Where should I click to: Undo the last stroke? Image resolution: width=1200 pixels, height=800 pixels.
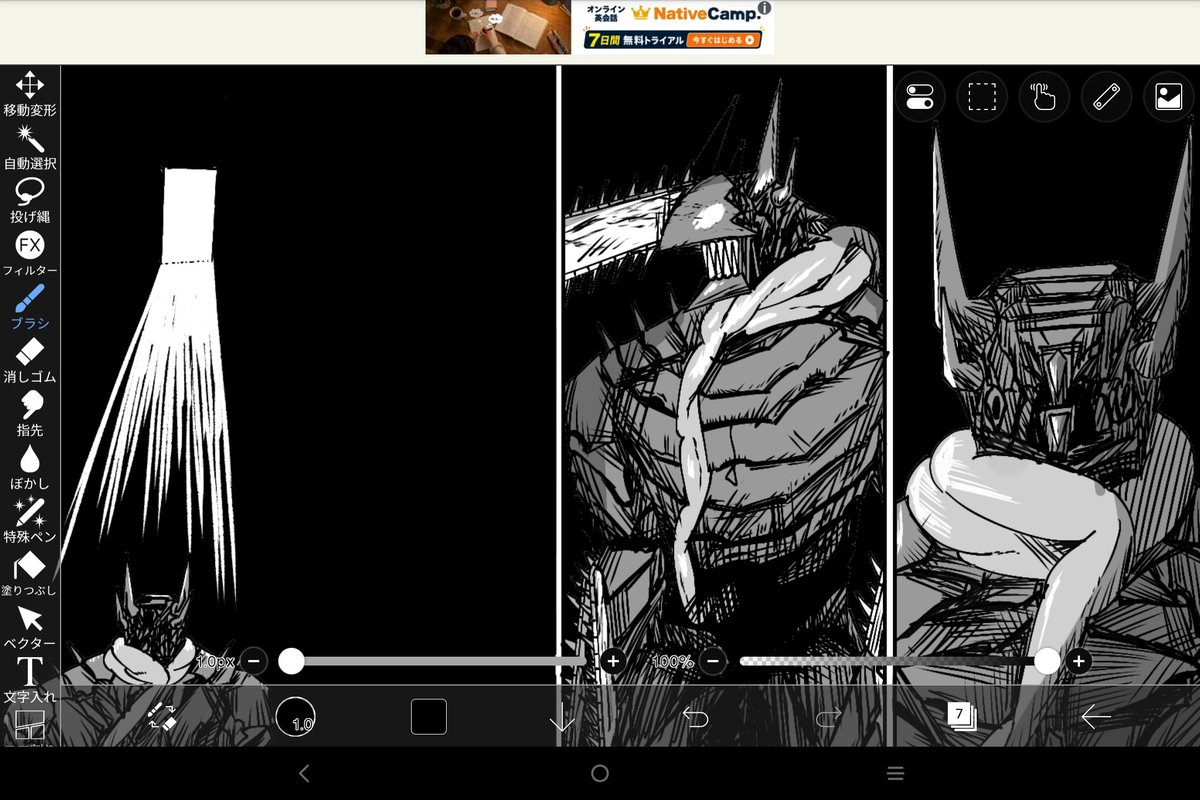point(695,716)
